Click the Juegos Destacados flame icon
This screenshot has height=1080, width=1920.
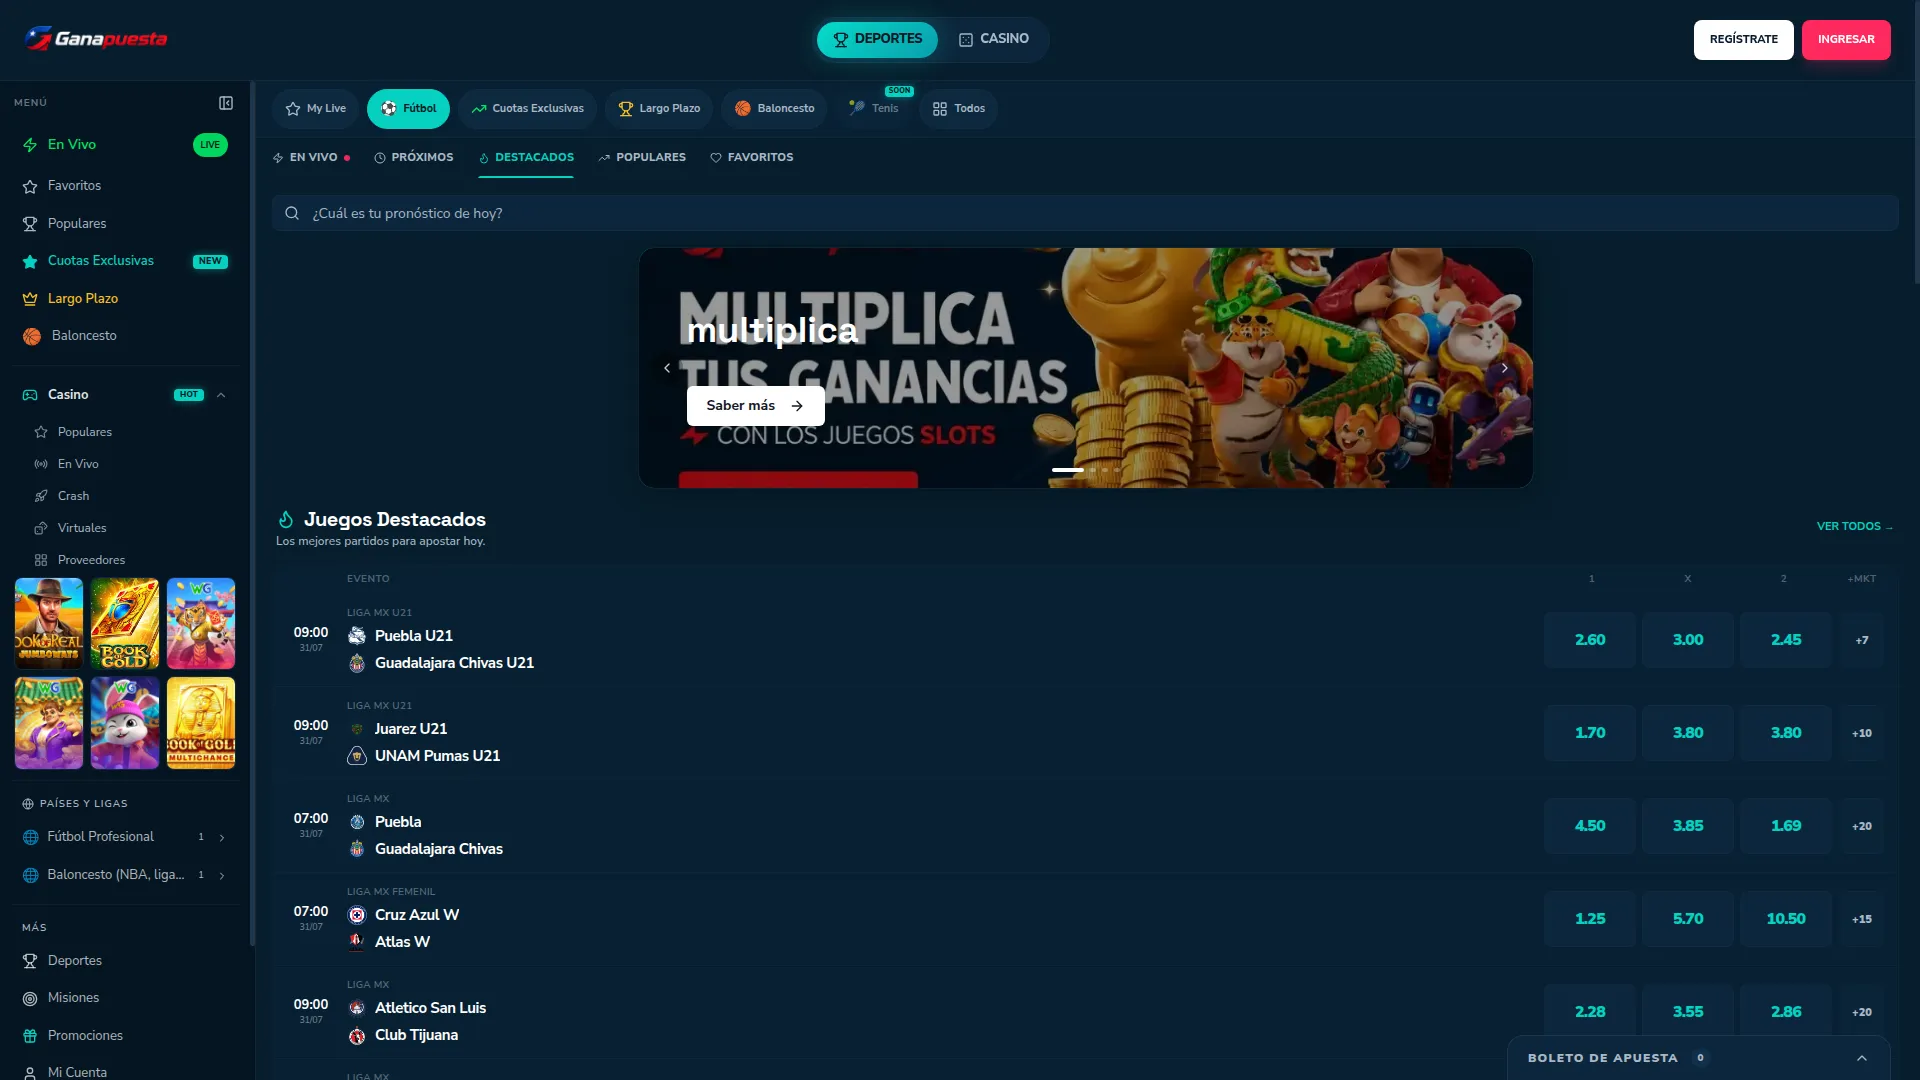[x=286, y=519]
